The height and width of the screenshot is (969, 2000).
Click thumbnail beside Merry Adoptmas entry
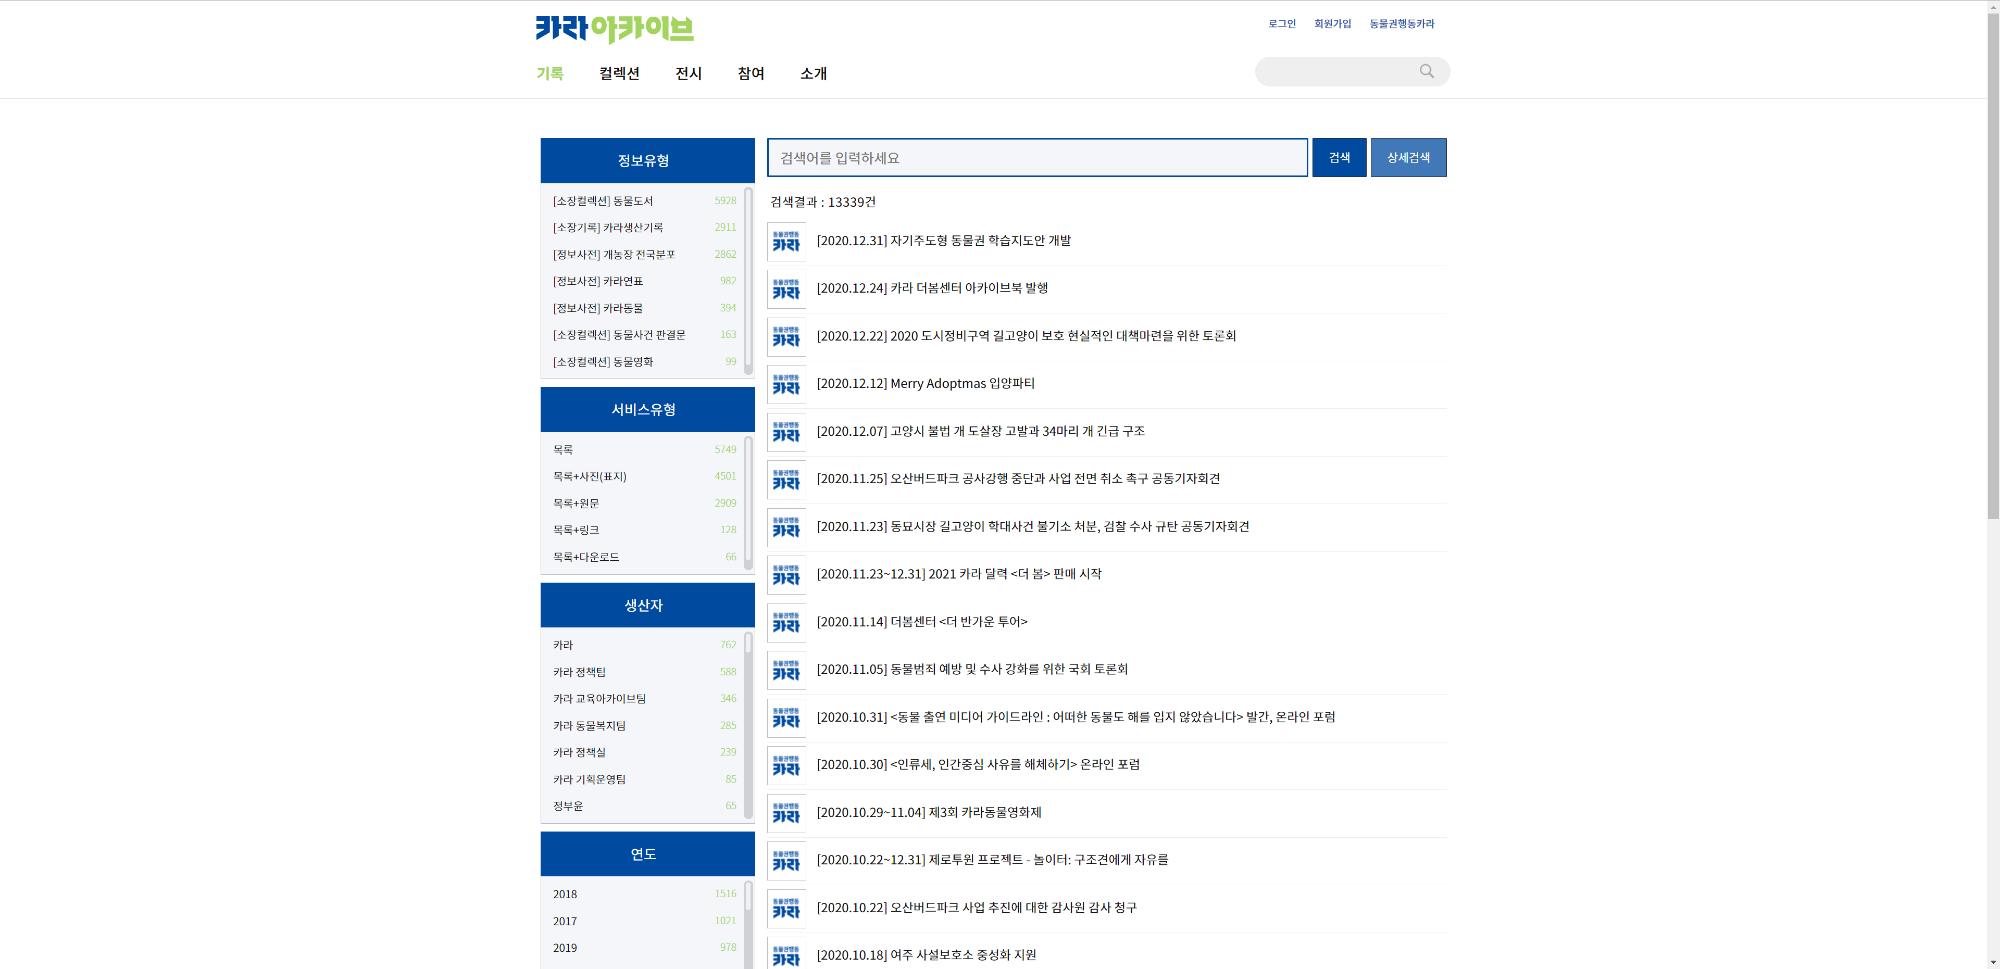point(786,384)
